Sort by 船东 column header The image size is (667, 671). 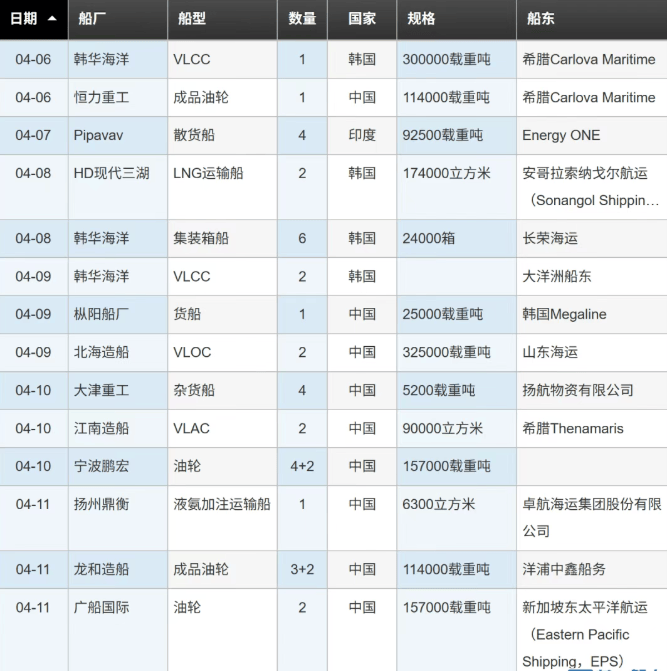point(540,19)
